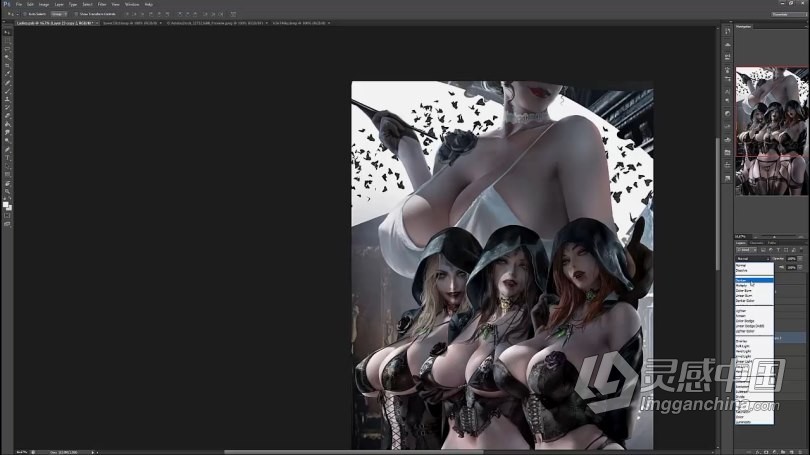
Task: Select the Rectangular Marquee tool
Action: point(7,40)
